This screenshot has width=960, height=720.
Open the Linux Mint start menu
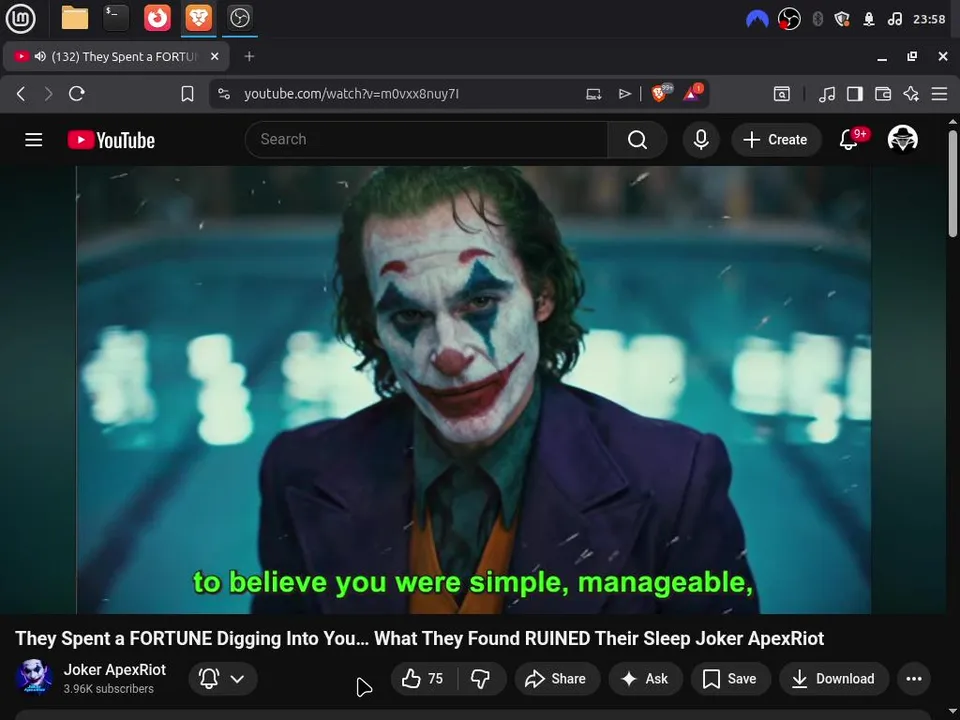[x=20, y=18]
